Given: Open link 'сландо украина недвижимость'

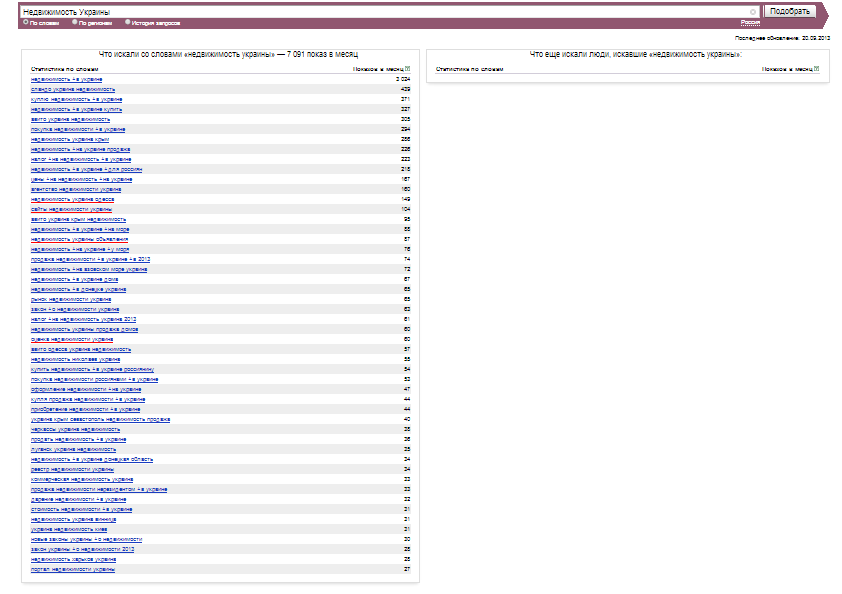Looking at the screenshot, I should coord(73,90).
